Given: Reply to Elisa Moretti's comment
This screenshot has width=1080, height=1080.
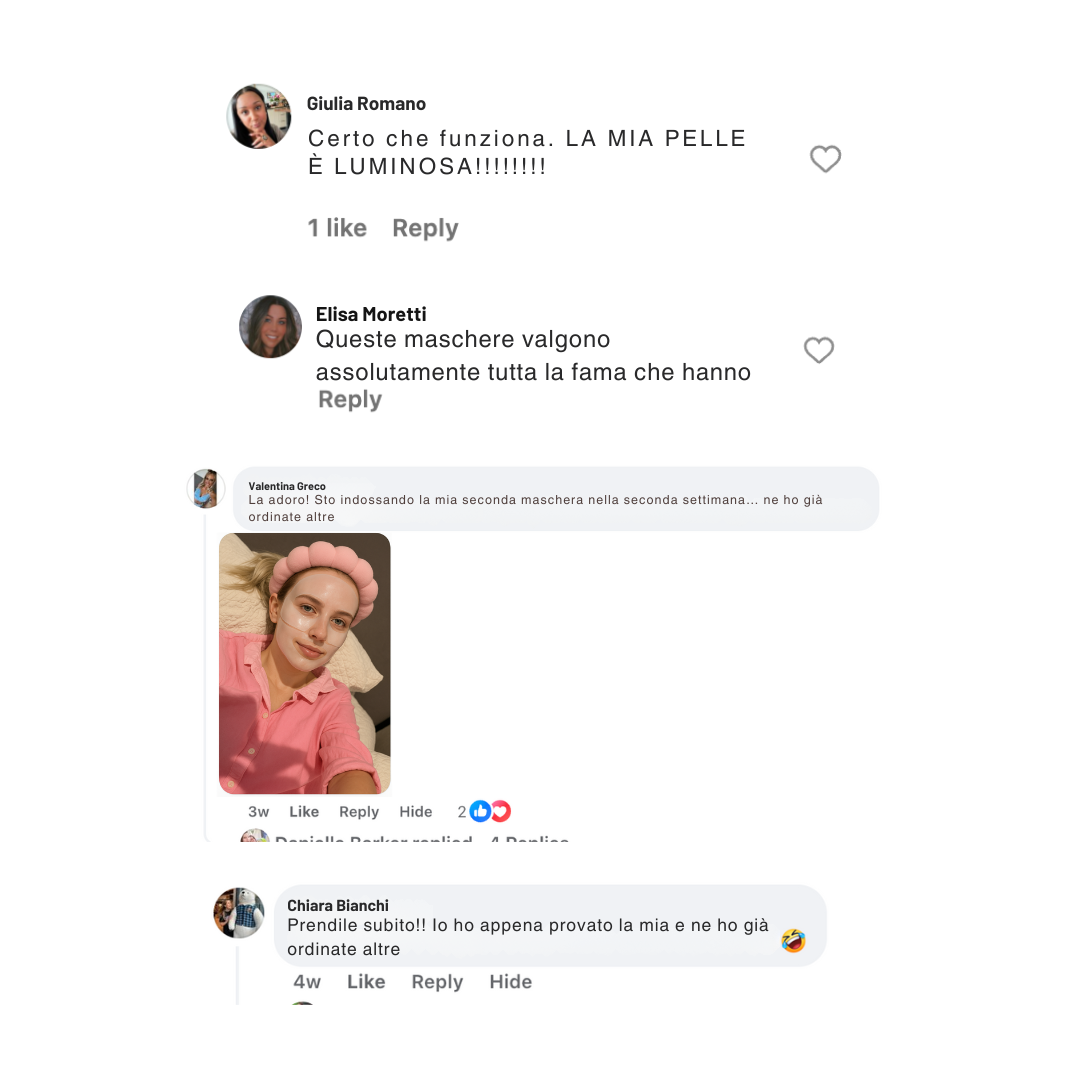Looking at the screenshot, I should coord(350,399).
